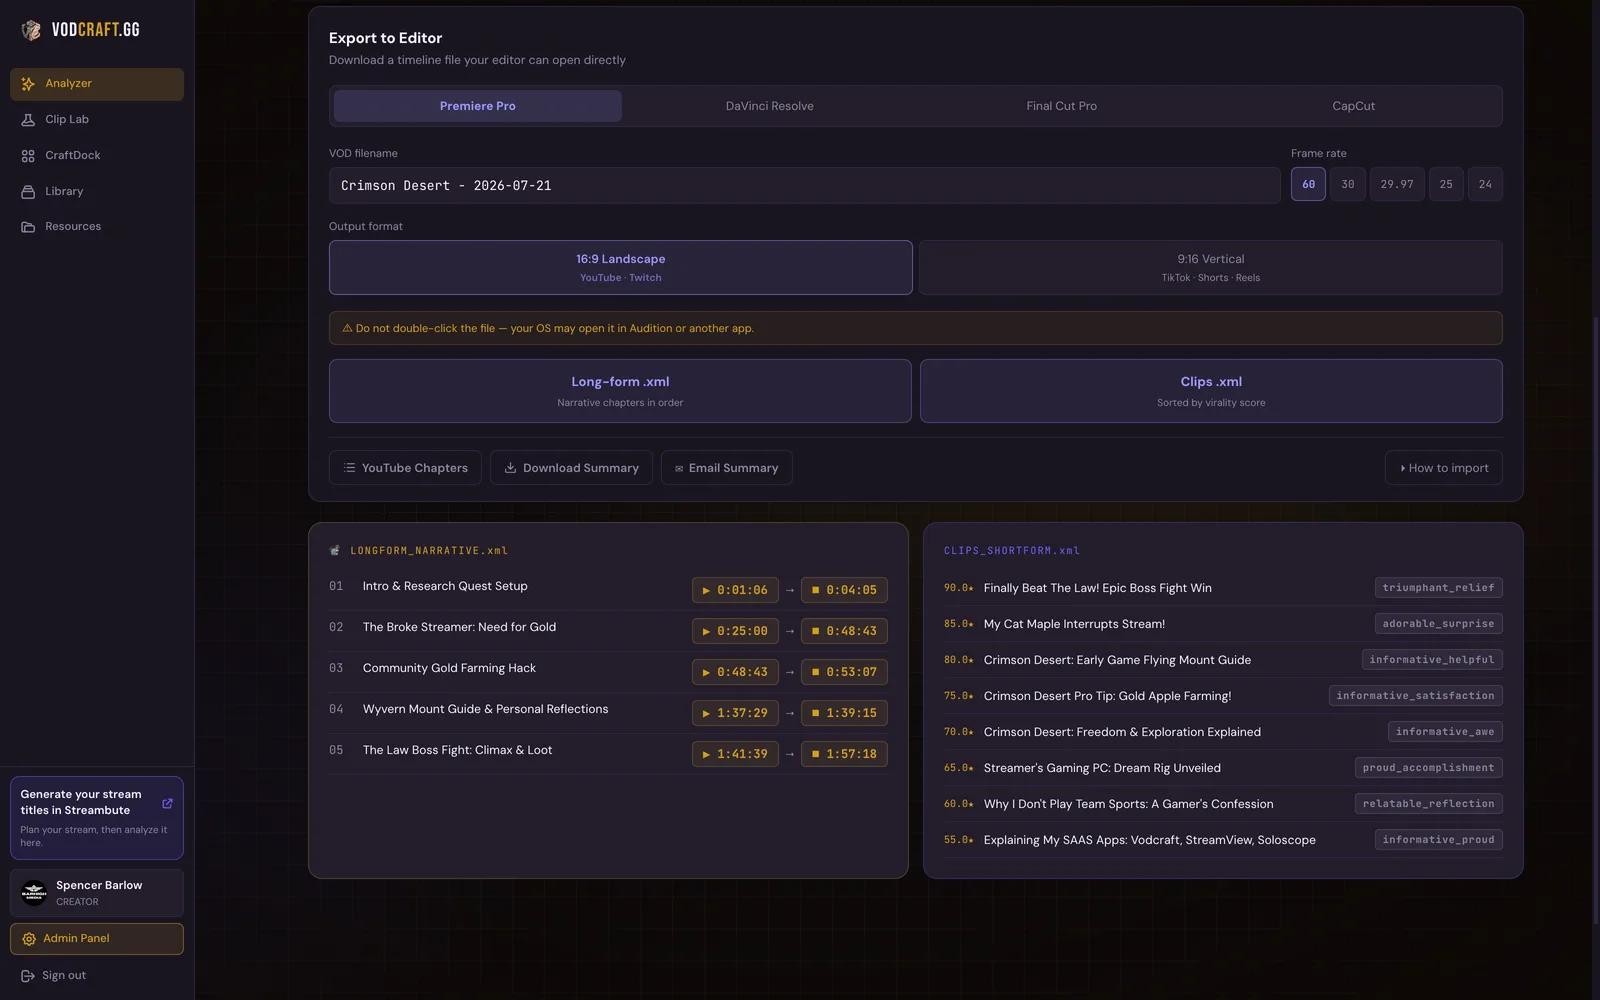Click the YouTube Chapters list icon

(349, 468)
